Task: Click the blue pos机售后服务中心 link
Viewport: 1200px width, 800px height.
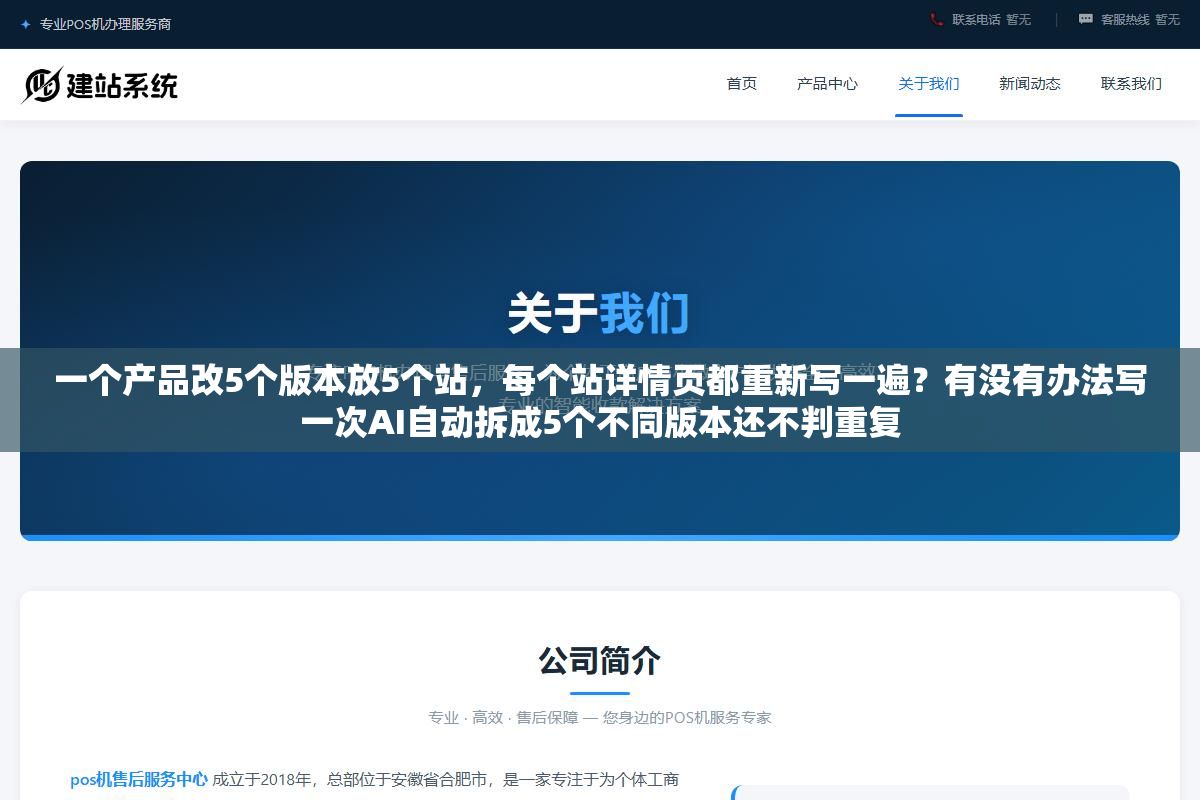Action: click(x=139, y=779)
